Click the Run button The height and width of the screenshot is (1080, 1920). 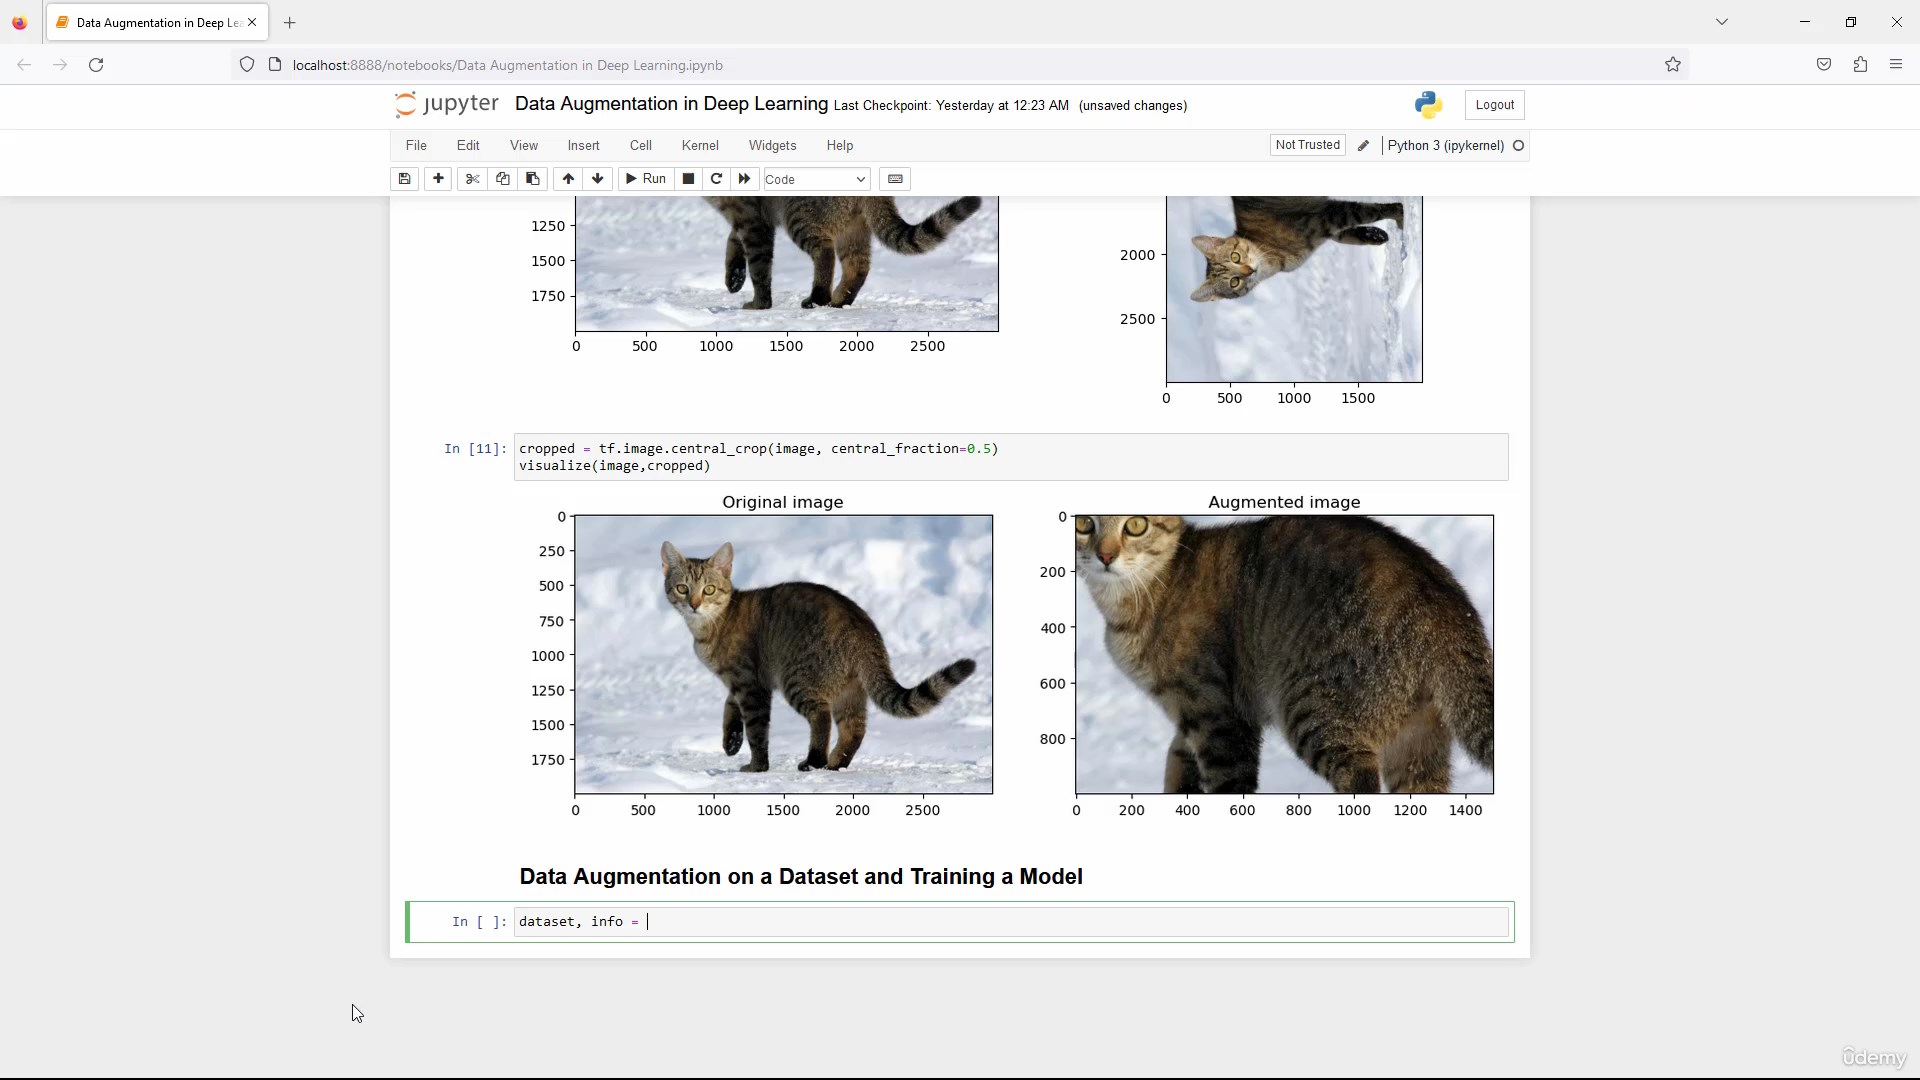tap(645, 179)
